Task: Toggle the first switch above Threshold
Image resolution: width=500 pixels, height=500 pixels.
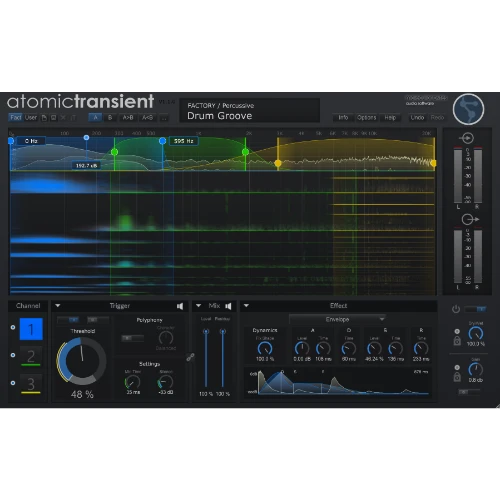Action: (x=68, y=320)
